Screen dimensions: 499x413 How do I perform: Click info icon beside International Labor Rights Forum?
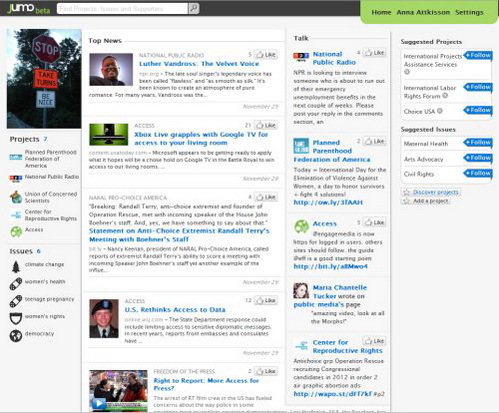(445, 96)
